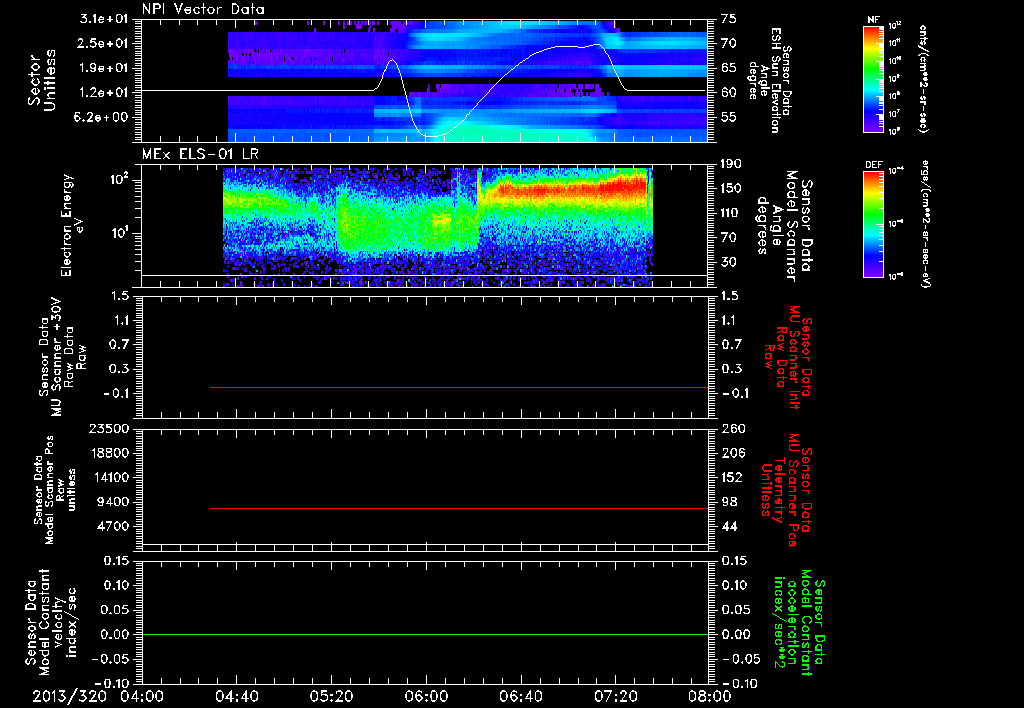
Task: Click the 06:00 time axis label
Action: [426, 696]
